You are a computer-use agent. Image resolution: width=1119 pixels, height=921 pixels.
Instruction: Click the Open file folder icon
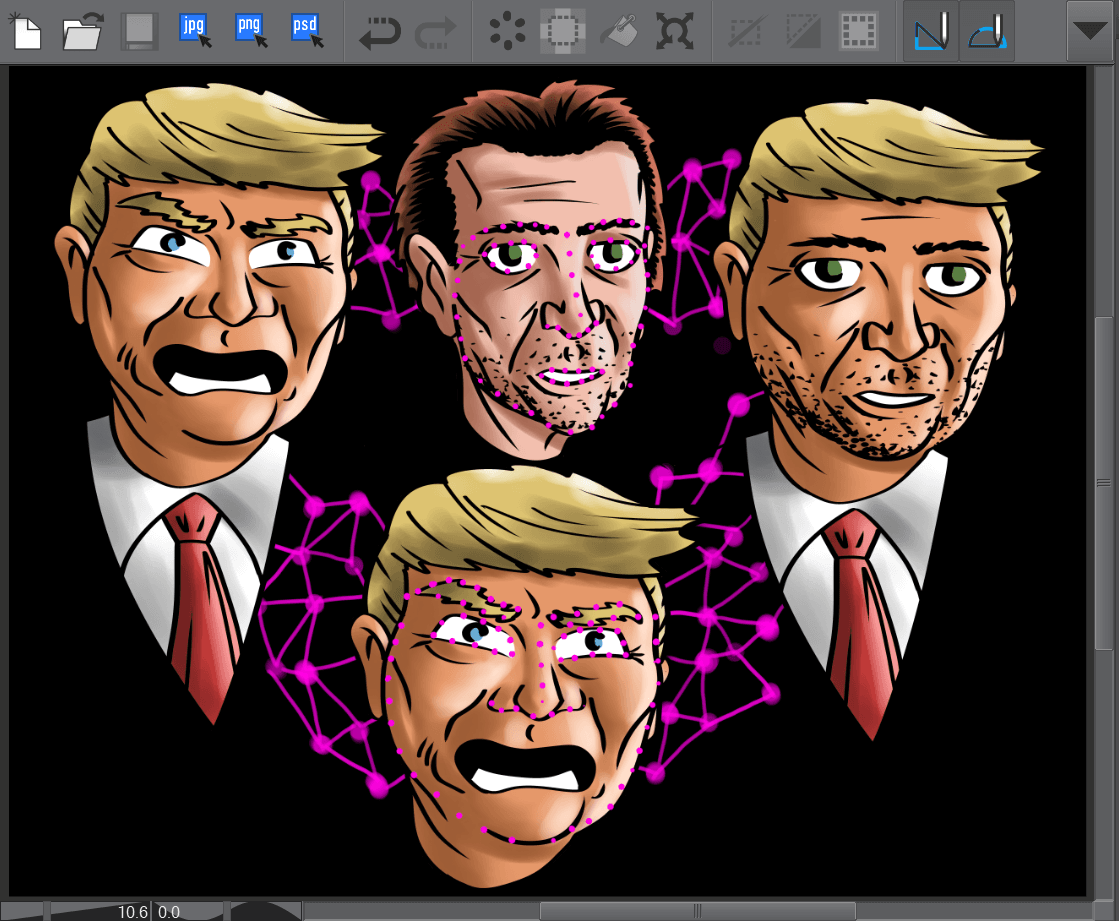point(82,31)
